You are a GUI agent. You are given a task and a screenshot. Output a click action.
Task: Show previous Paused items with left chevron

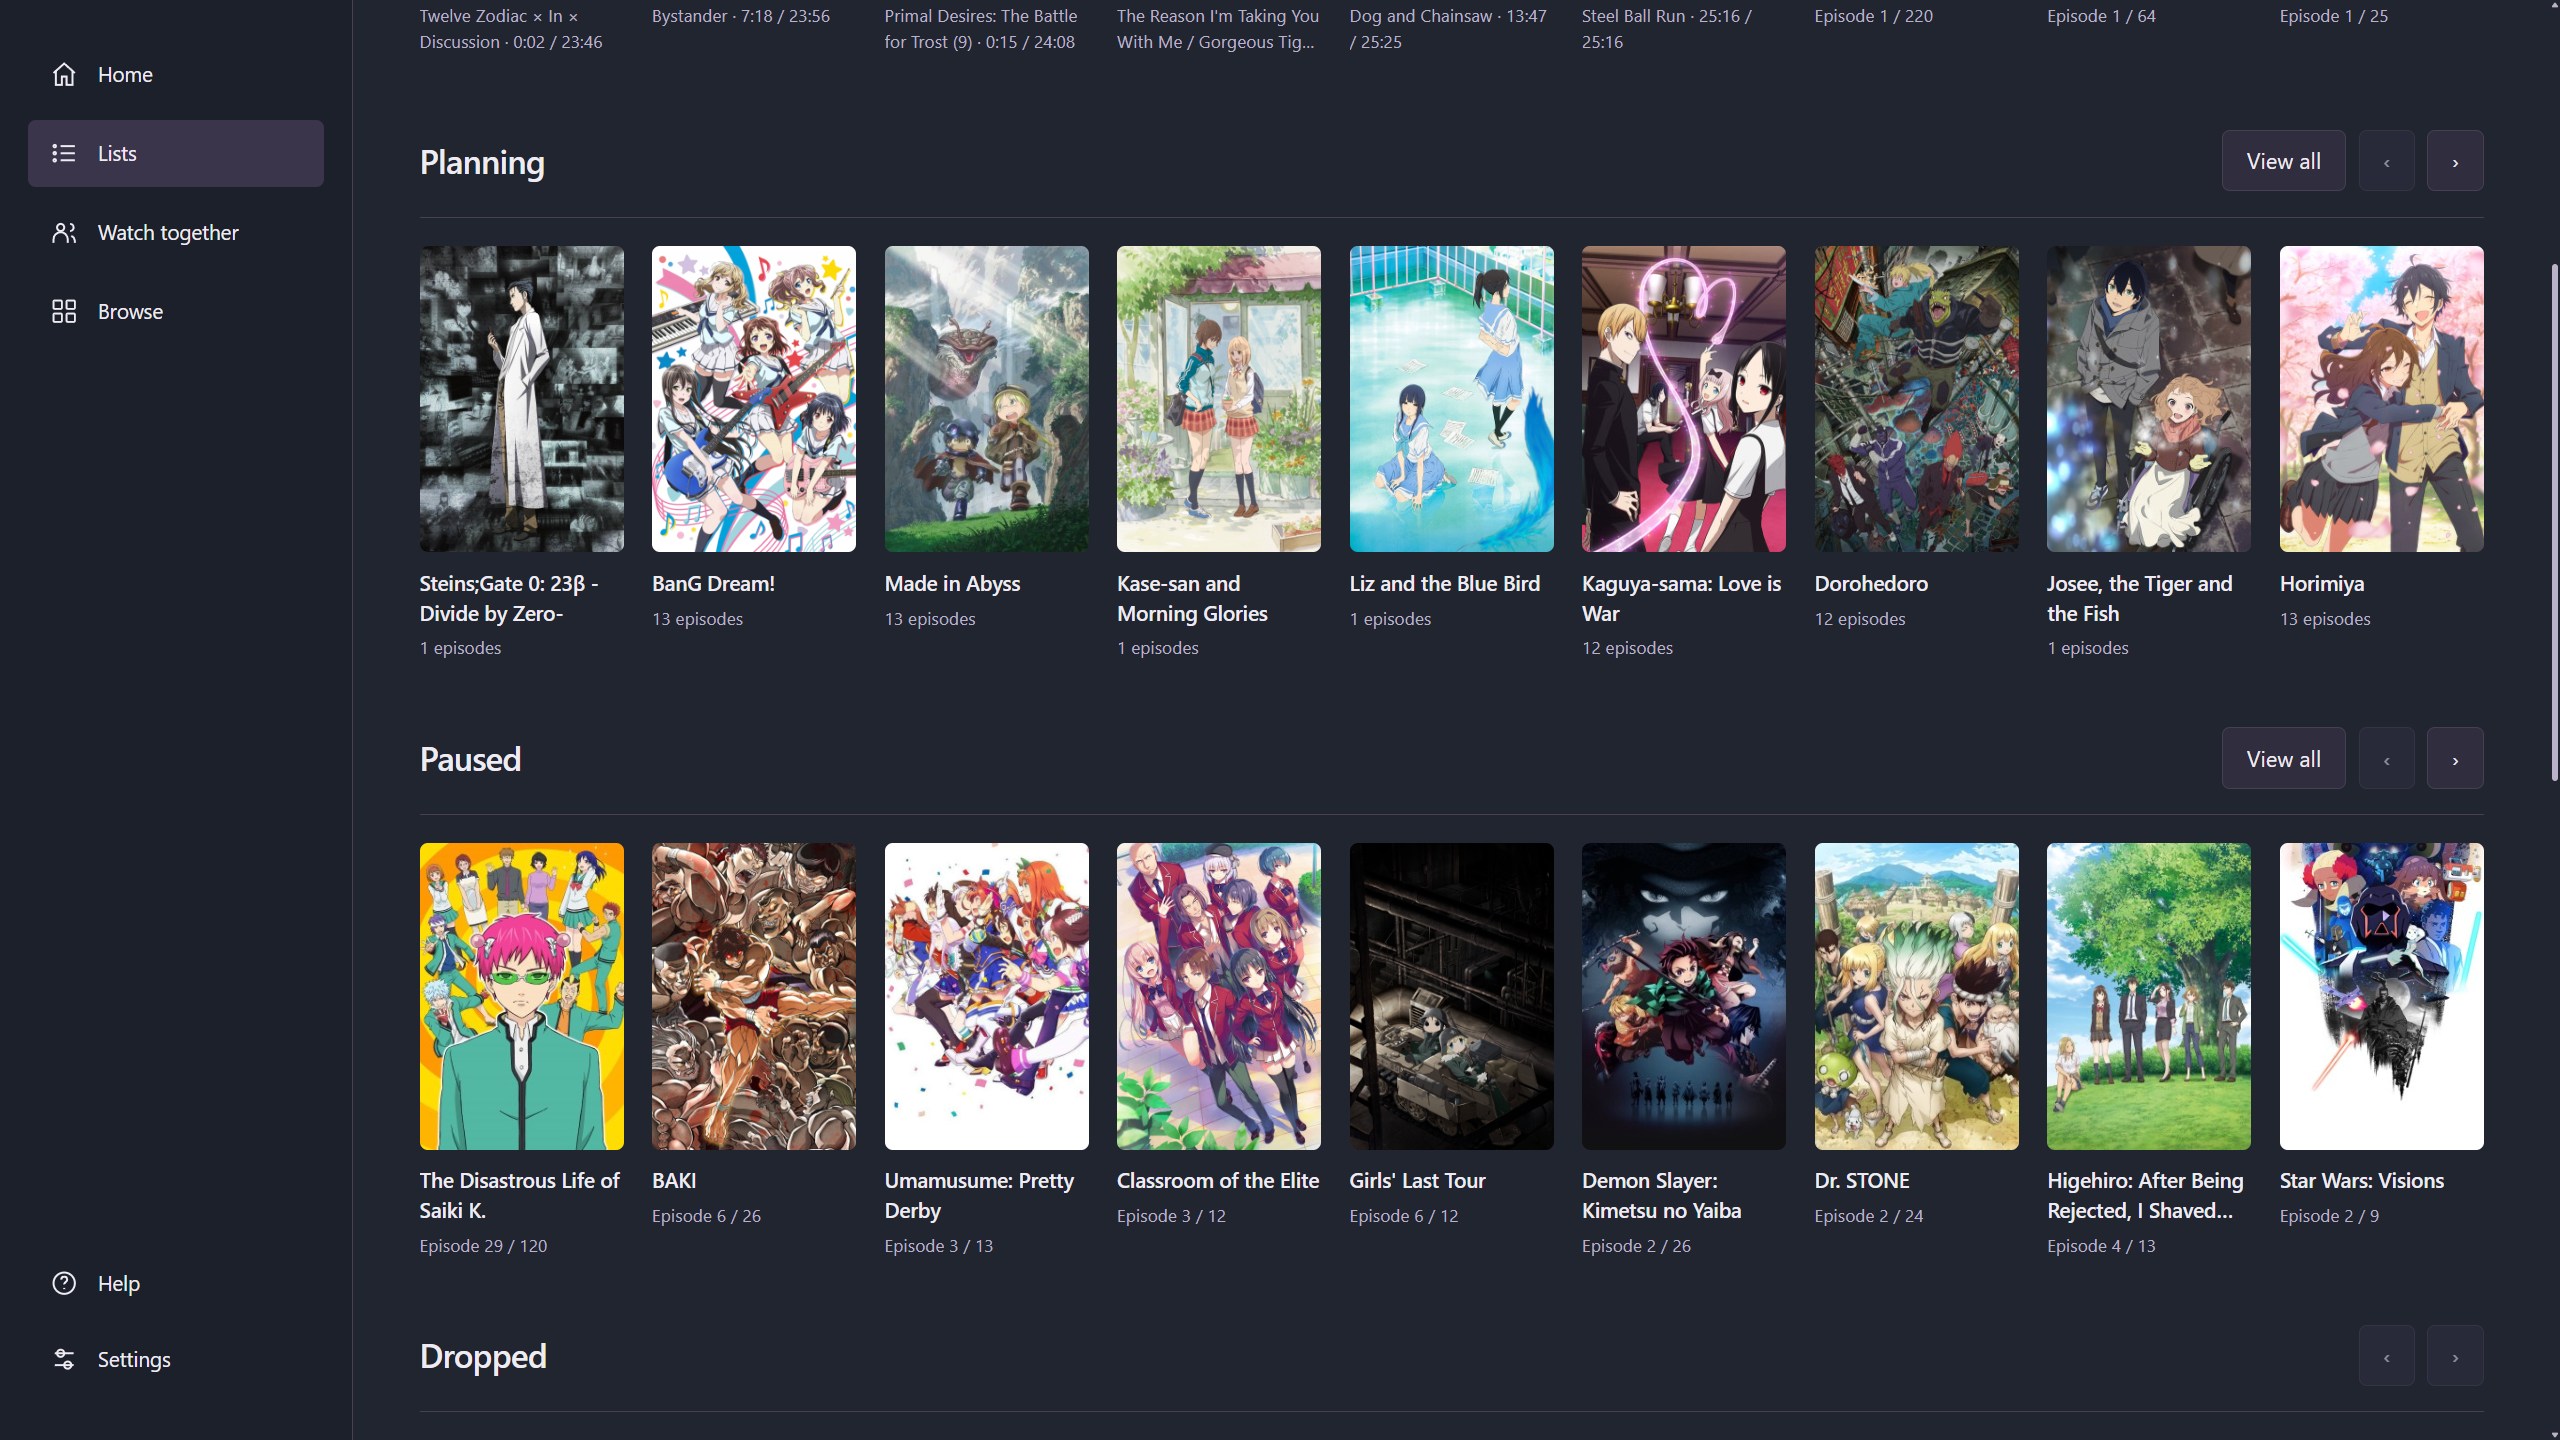coord(2386,759)
